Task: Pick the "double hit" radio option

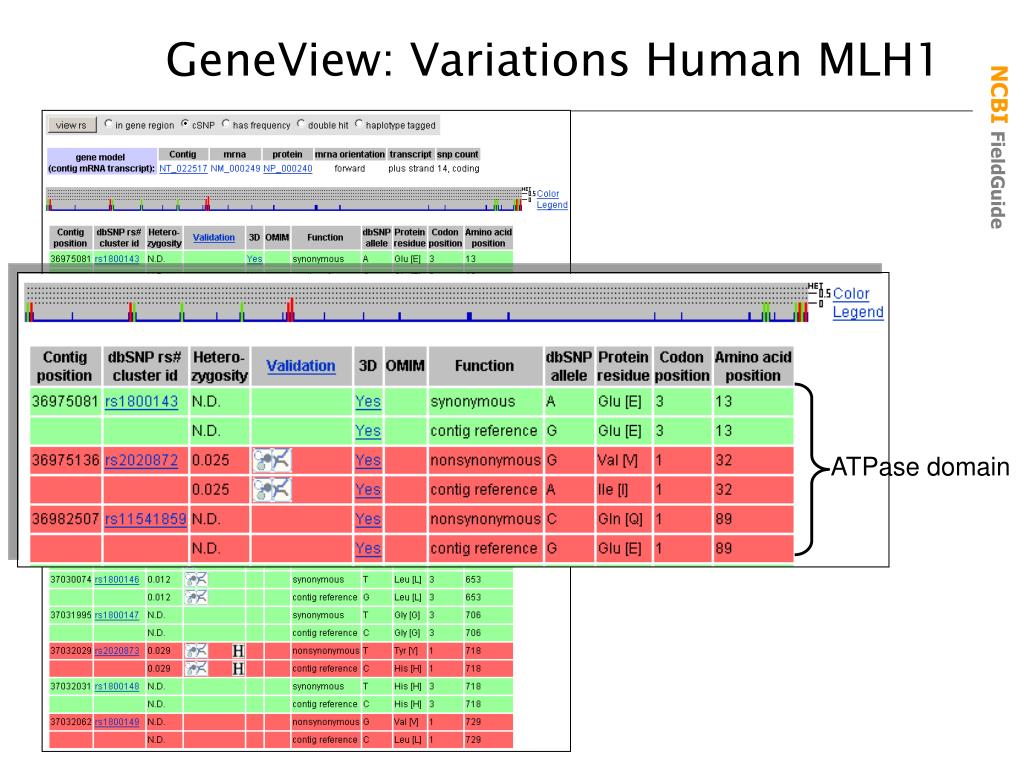Action: pos(301,123)
